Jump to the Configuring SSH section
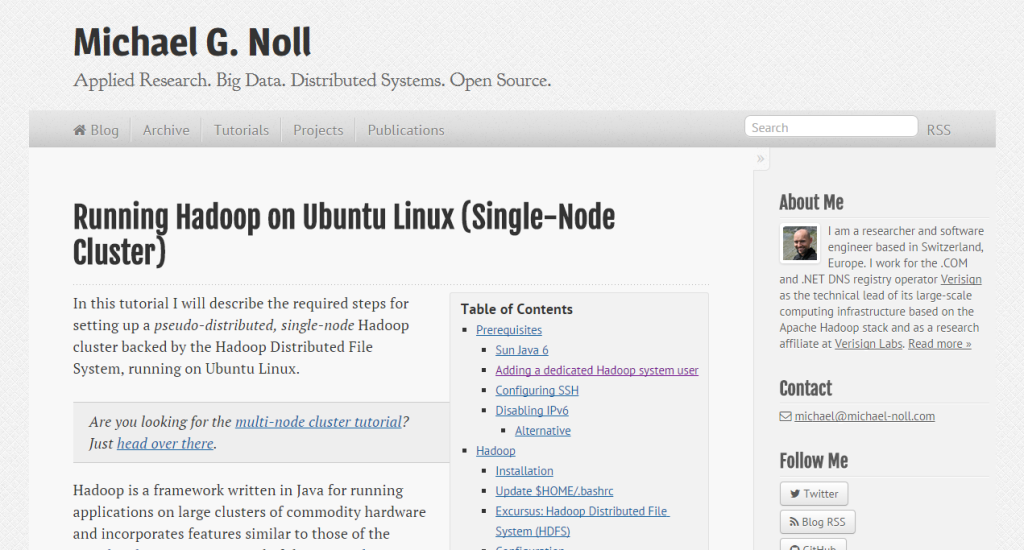The height and width of the screenshot is (550, 1024). click(x=537, y=391)
